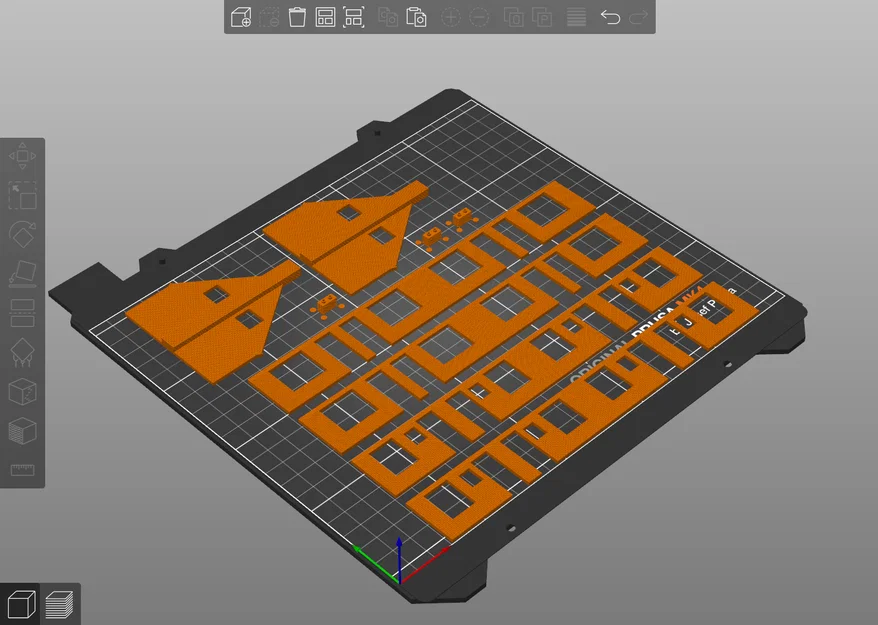Arrange all objects on the bed
The height and width of the screenshot is (625, 878).
coord(325,17)
